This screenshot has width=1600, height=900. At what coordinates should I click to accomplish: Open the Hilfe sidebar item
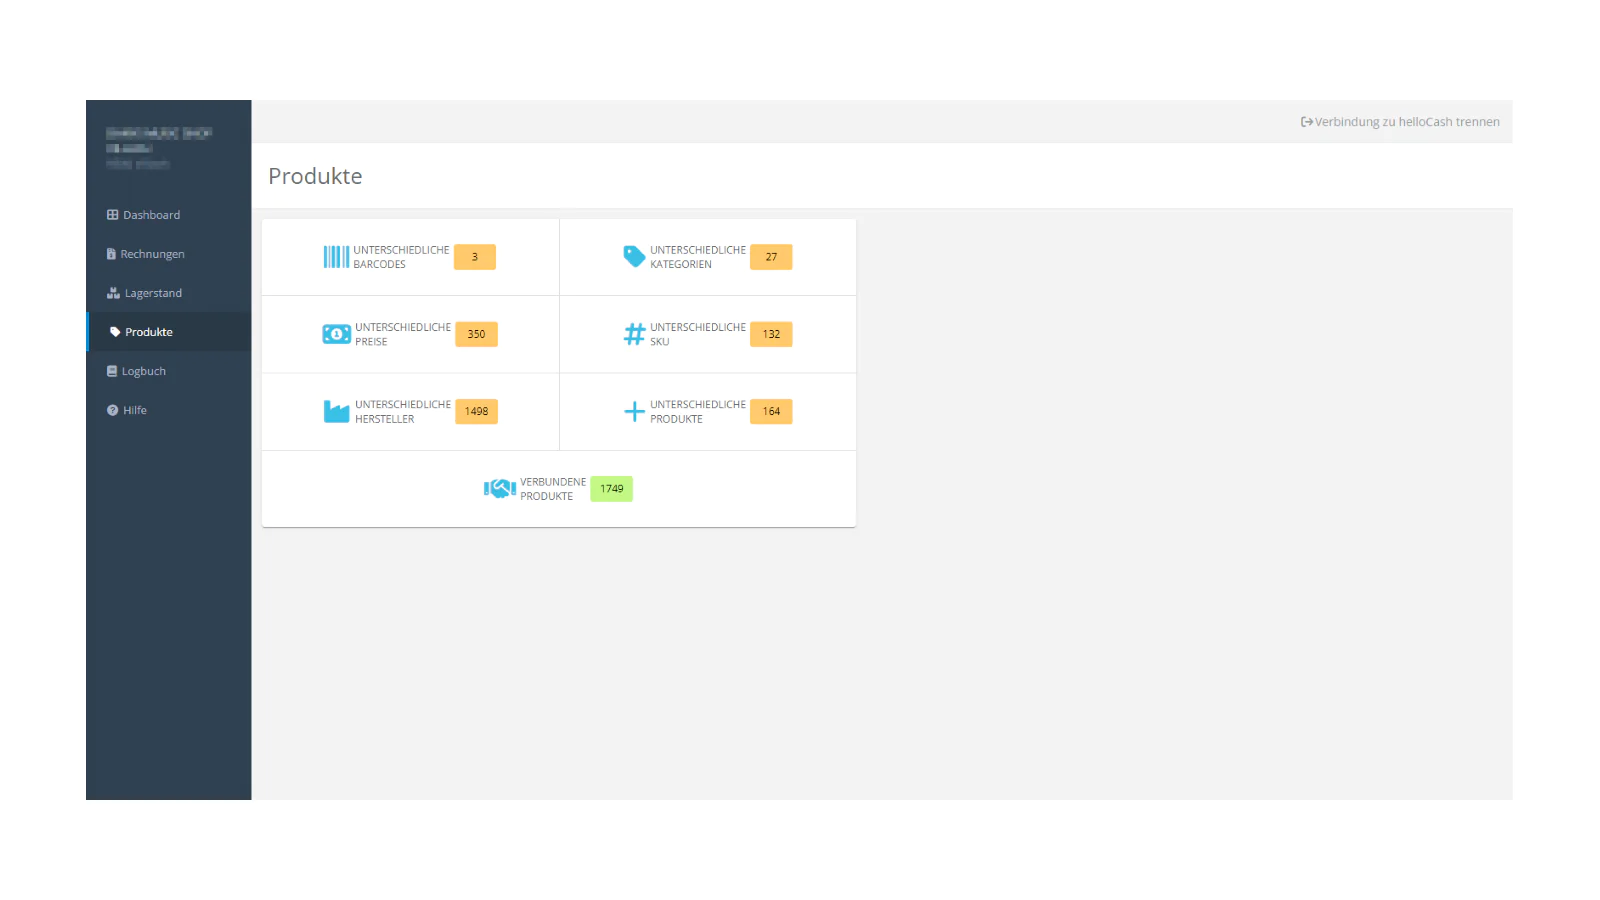click(x=134, y=410)
